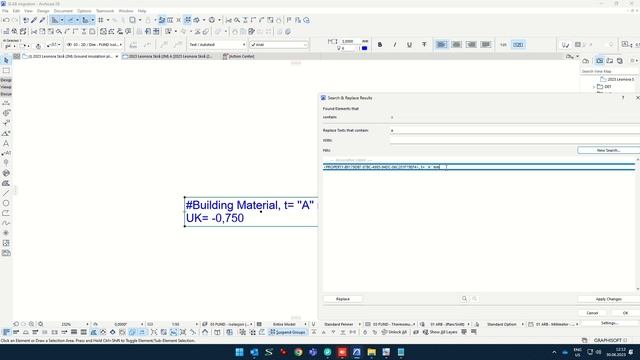Click the blue pen color swatch

364,48
